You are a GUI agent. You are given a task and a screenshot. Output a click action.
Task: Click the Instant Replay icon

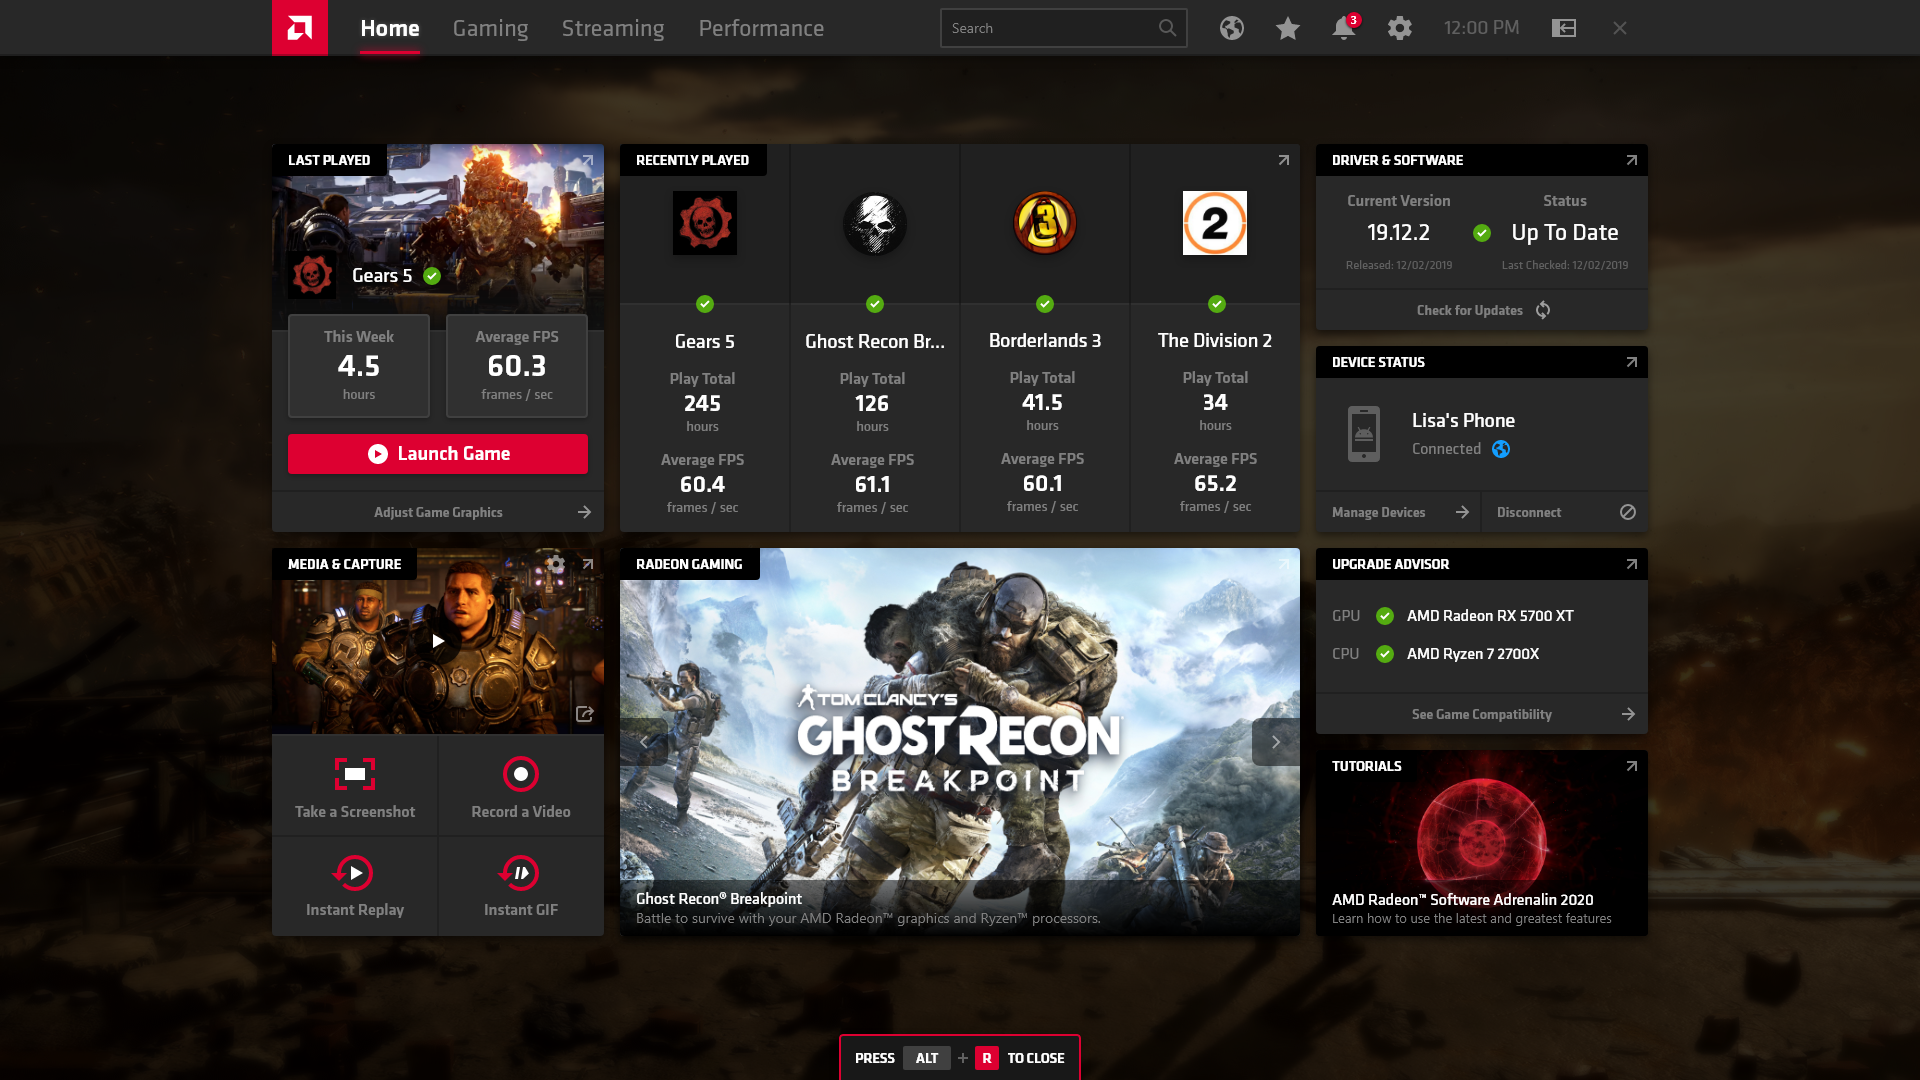coord(355,873)
